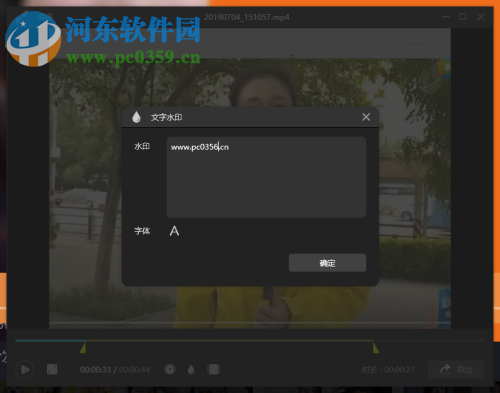Play the video

tap(25, 369)
